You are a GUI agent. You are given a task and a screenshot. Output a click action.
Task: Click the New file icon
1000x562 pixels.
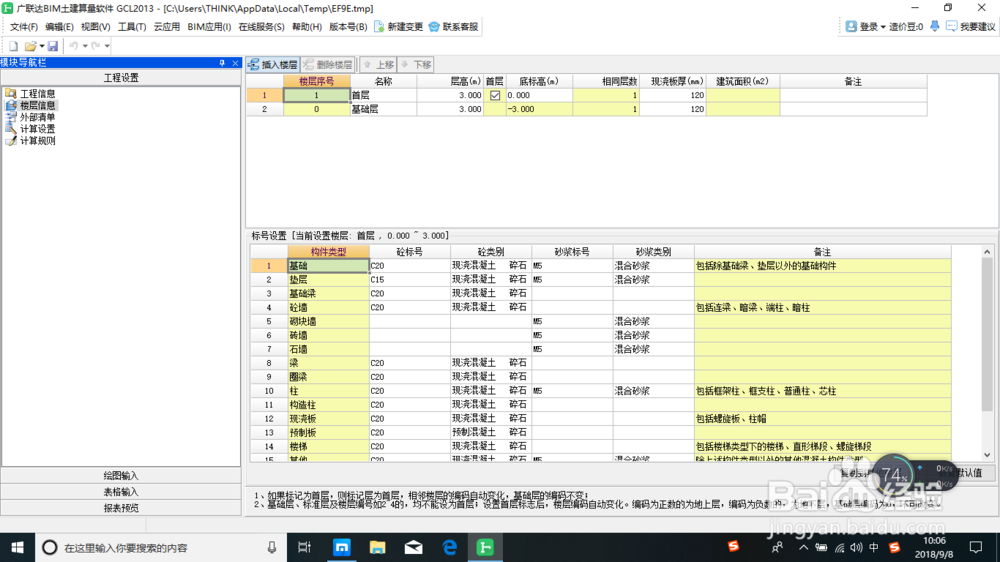click(13, 46)
